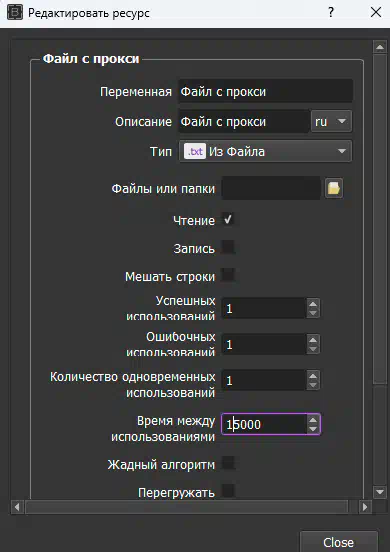Screen dimensions: 390x552
Task: Click the horizontal scrollbar right arrow
Action: click(365, 507)
